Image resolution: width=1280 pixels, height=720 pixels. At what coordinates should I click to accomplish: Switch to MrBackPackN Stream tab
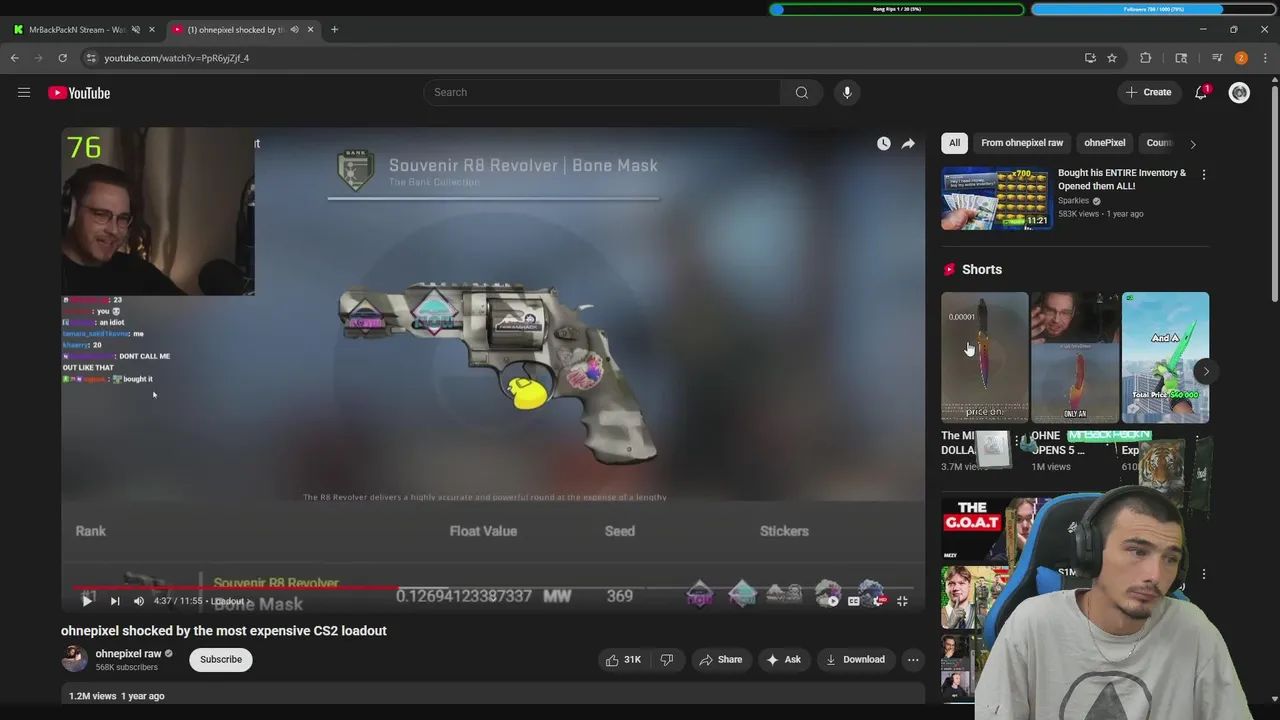click(77, 30)
